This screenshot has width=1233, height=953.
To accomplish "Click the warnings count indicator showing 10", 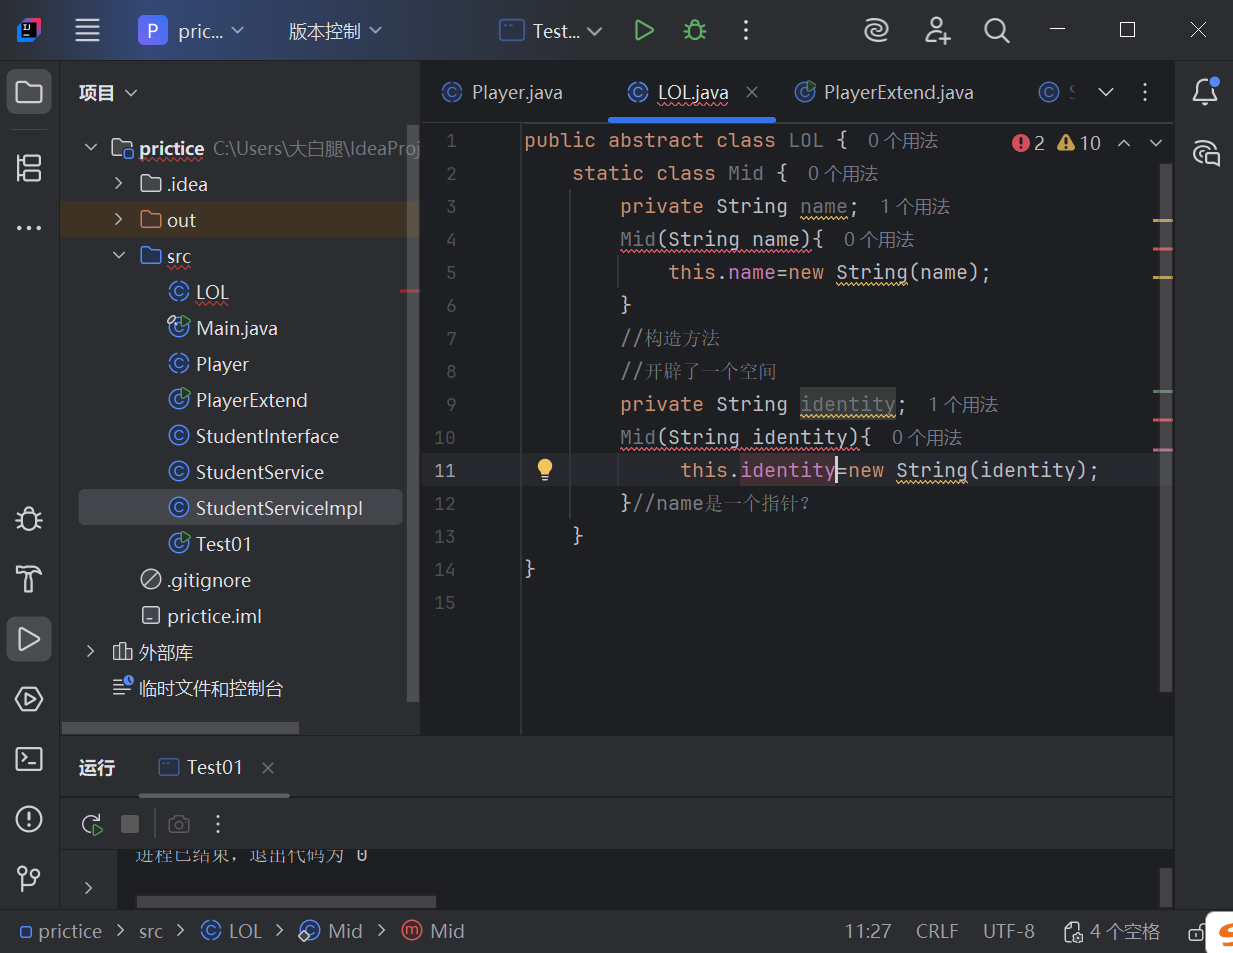I will 1079,143.
